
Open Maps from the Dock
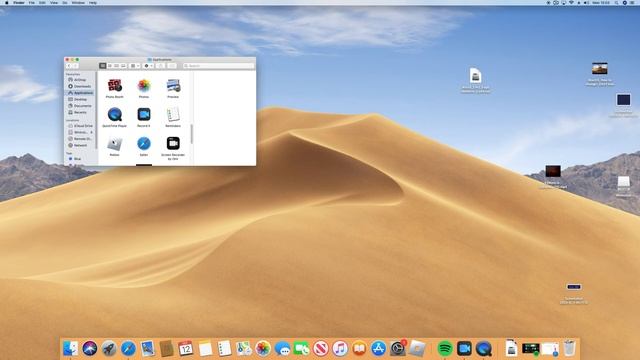(244, 349)
